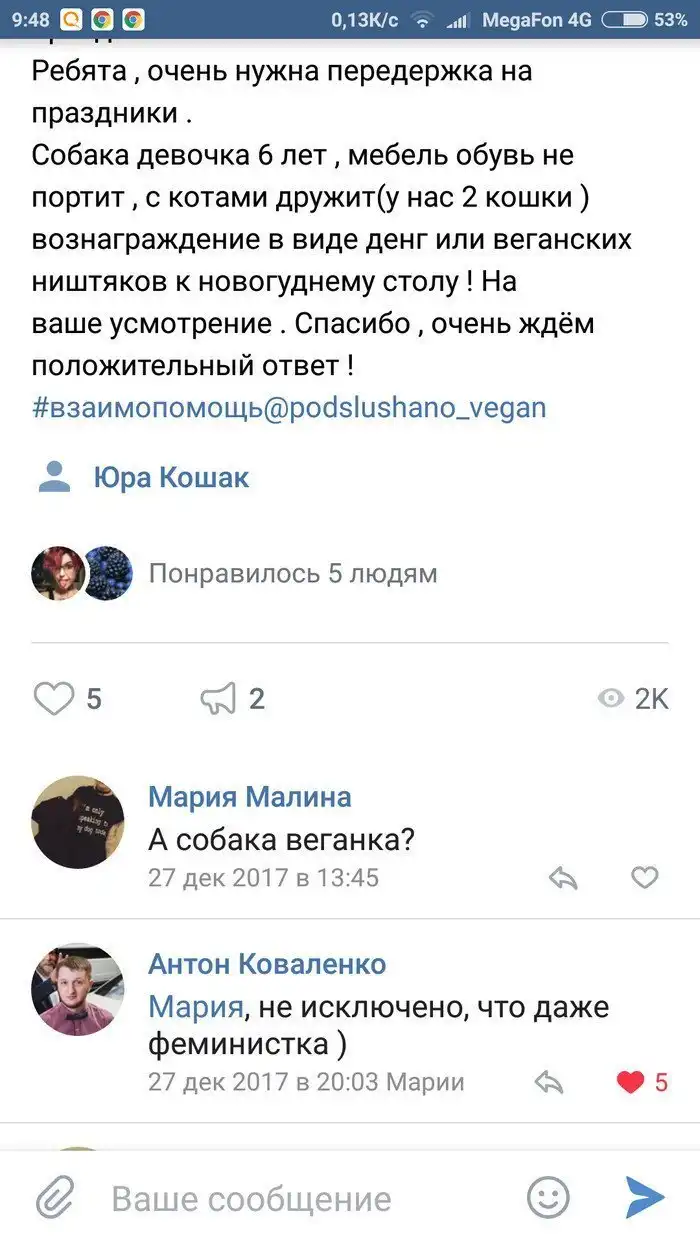Toggle red heart on Антон Коваленко's comment
This screenshot has width=700, height=1244.
[631, 1081]
